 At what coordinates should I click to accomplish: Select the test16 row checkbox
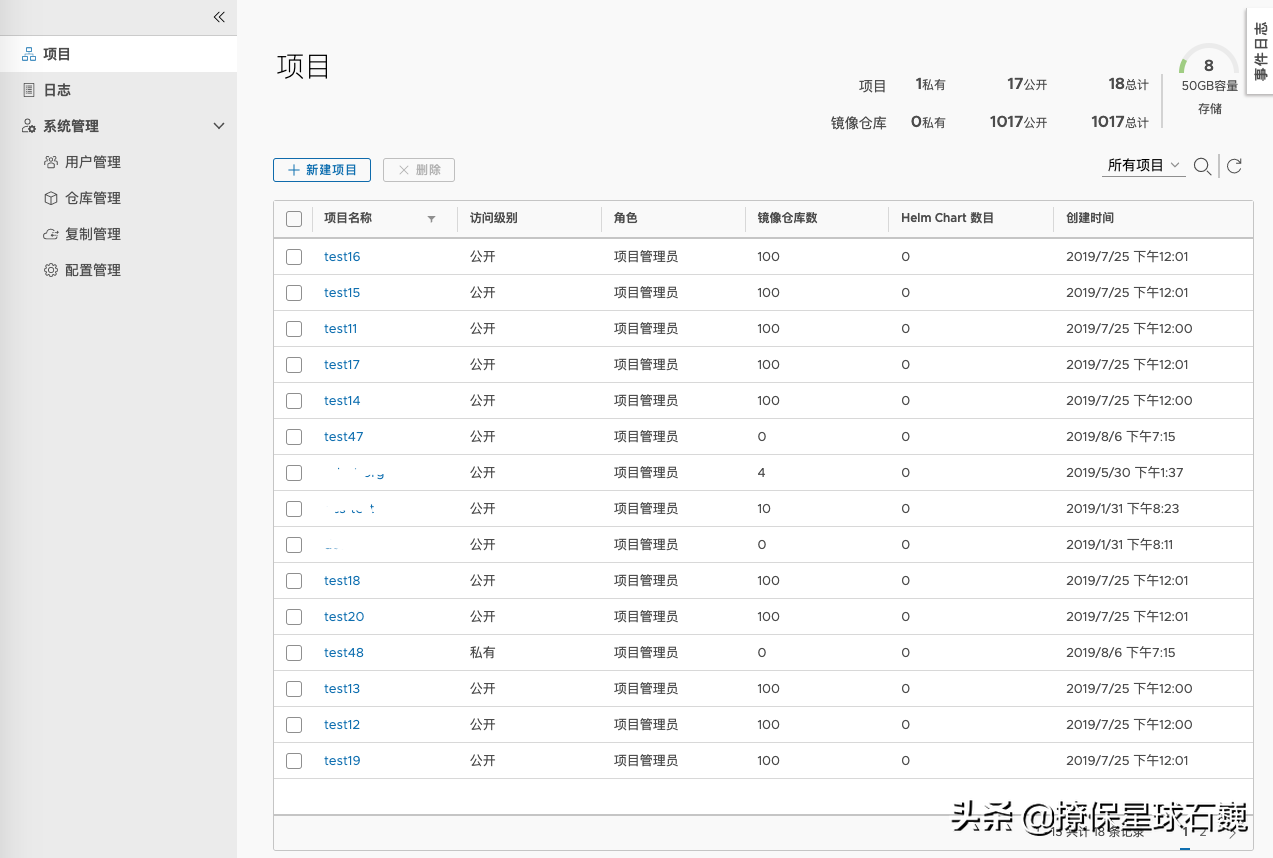click(294, 257)
